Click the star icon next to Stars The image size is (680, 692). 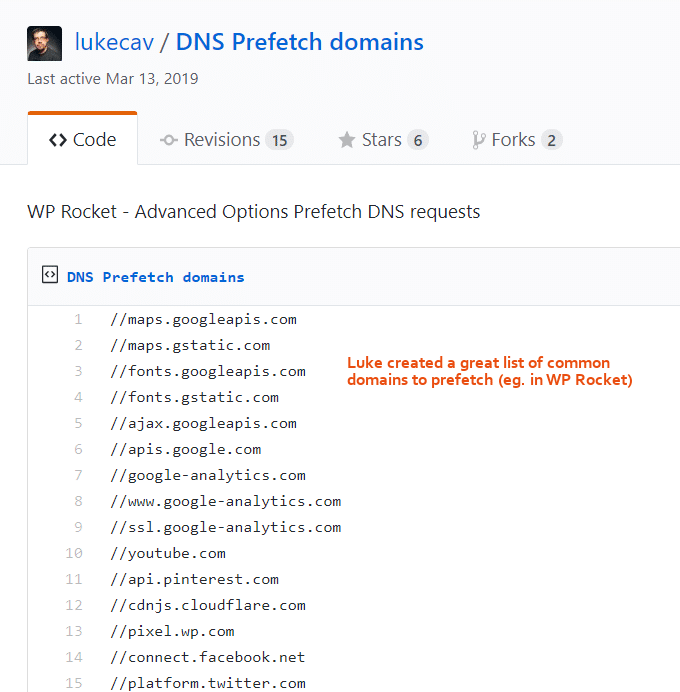(347, 140)
